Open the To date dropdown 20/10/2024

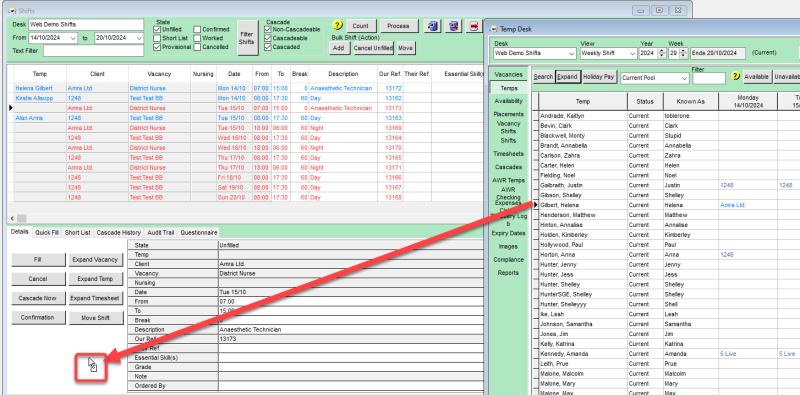click(x=139, y=38)
